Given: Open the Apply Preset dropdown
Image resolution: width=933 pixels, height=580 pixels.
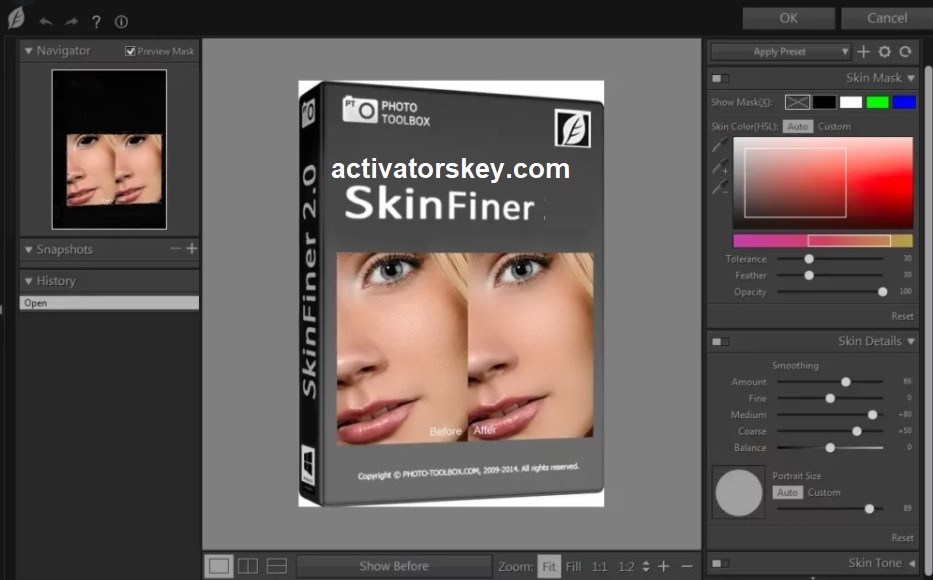Looking at the screenshot, I should (x=781, y=52).
